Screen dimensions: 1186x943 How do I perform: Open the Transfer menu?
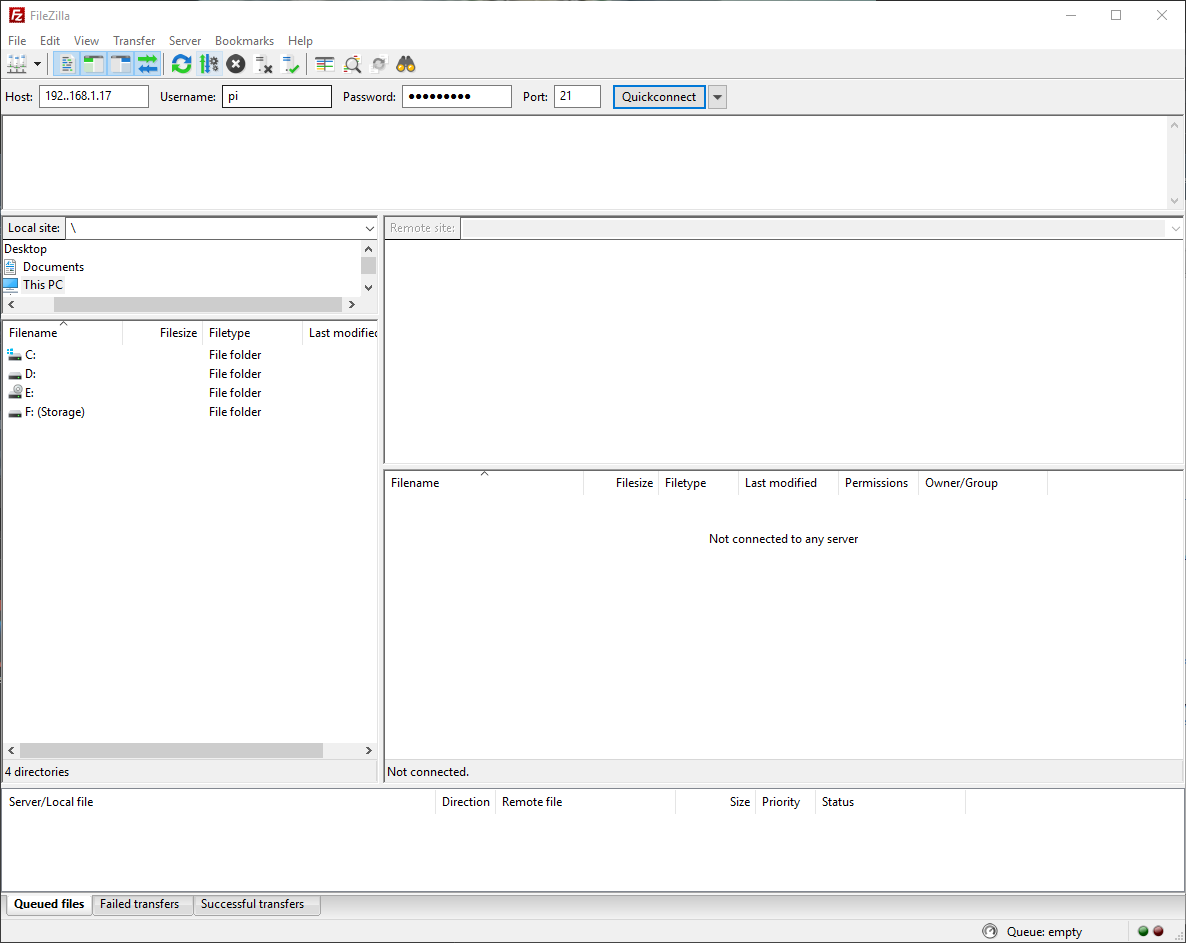(x=134, y=41)
